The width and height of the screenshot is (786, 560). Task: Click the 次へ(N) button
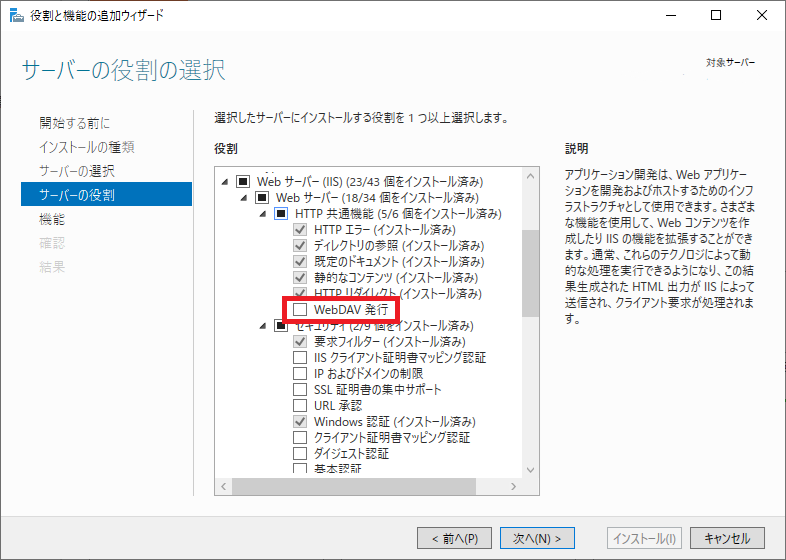537,538
